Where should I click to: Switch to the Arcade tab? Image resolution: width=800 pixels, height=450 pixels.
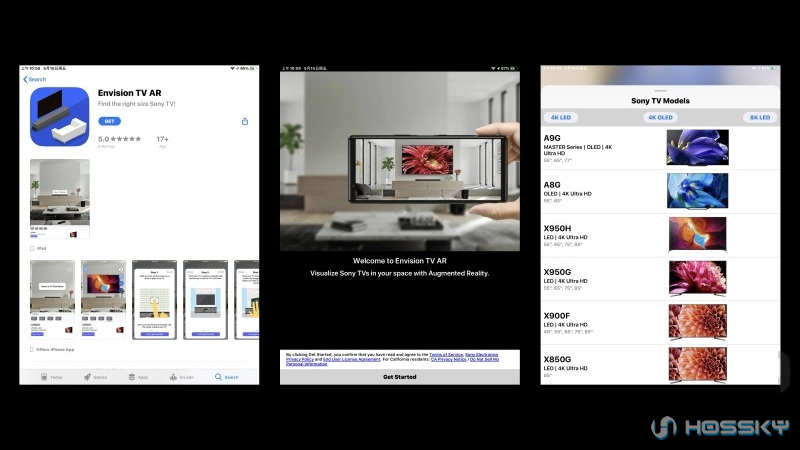point(182,377)
